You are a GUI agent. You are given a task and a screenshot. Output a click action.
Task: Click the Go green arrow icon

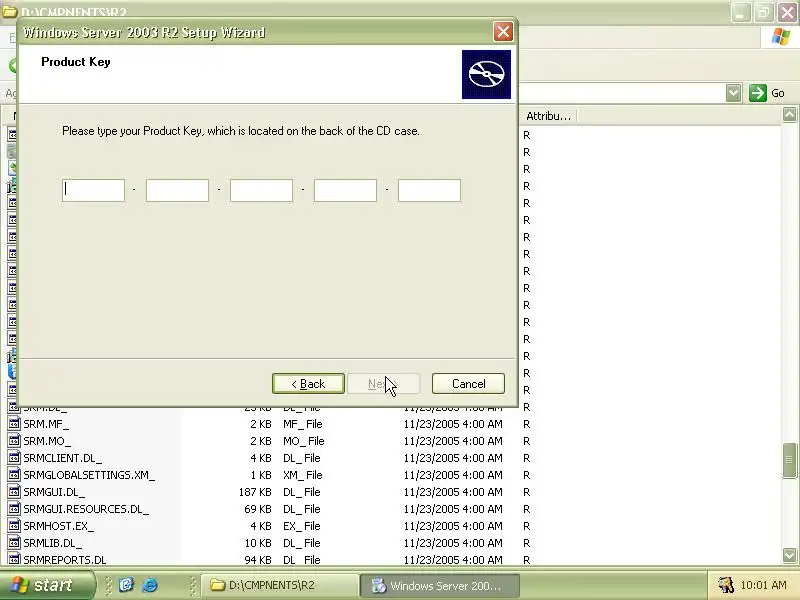click(758, 93)
